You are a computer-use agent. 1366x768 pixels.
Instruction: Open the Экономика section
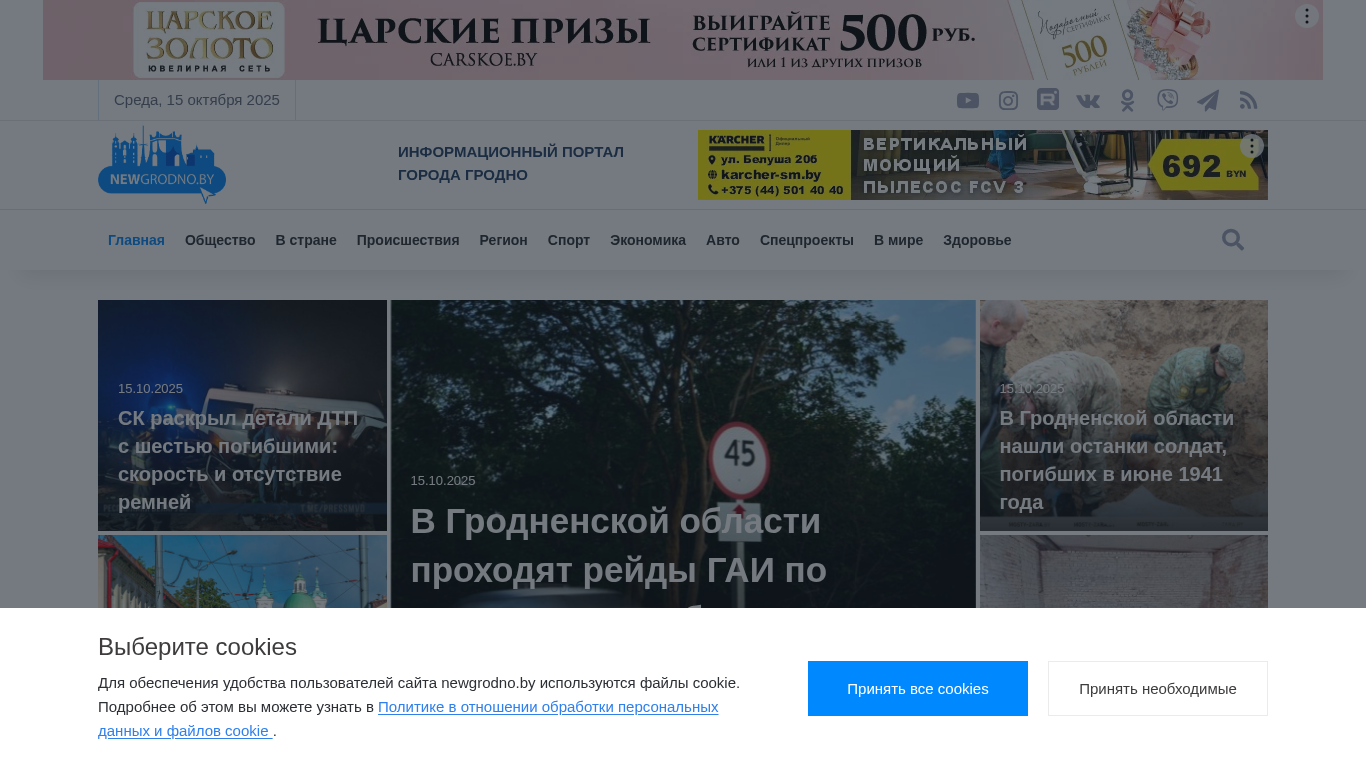[x=648, y=240]
